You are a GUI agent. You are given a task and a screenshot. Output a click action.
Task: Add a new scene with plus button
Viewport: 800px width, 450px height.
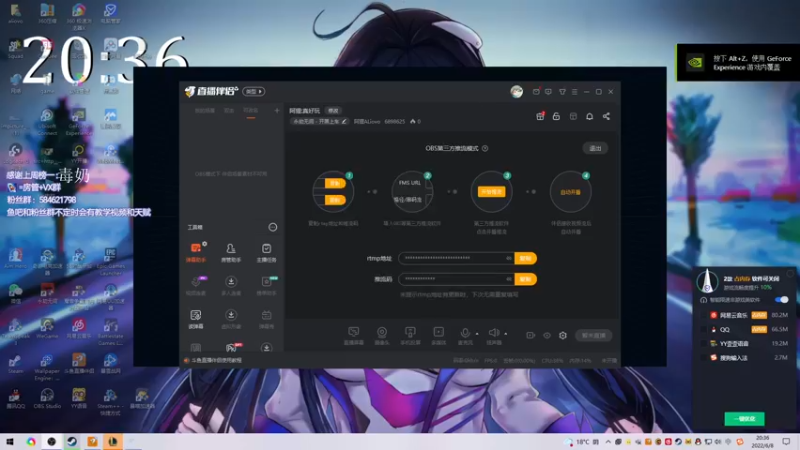(x=277, y=110)
